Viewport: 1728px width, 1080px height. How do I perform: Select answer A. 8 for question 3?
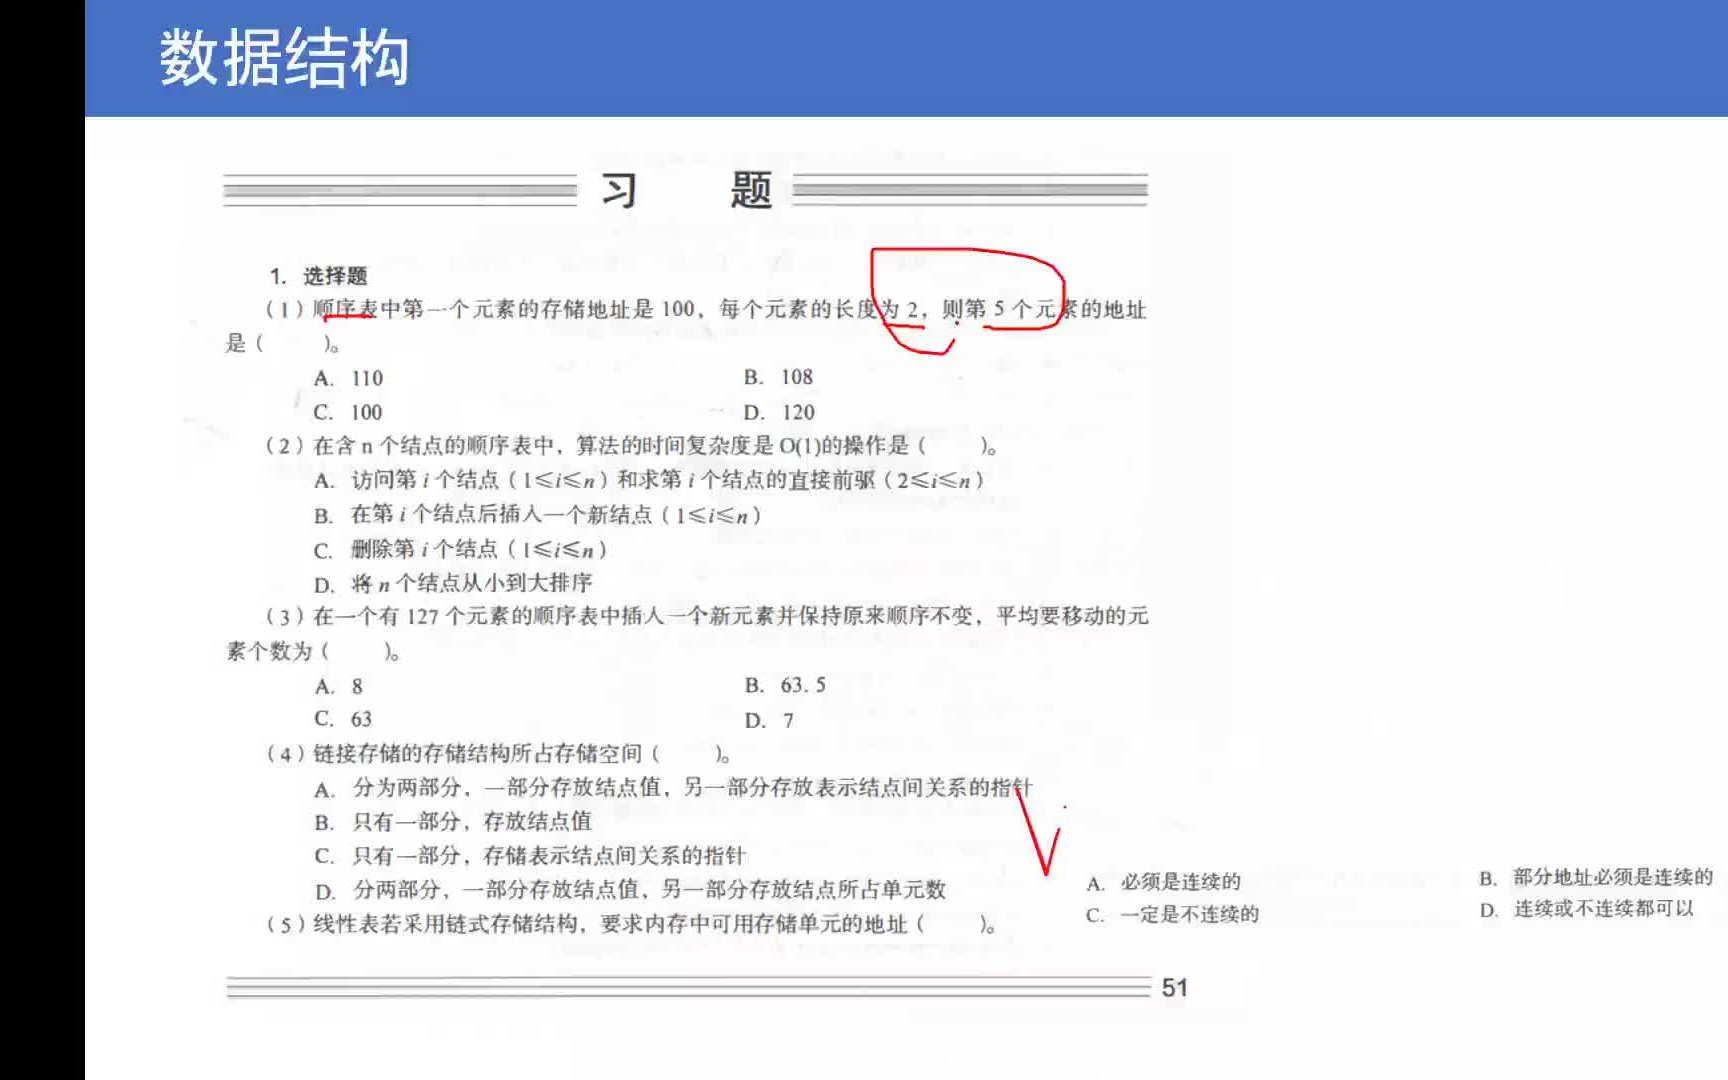pos(339,686)
